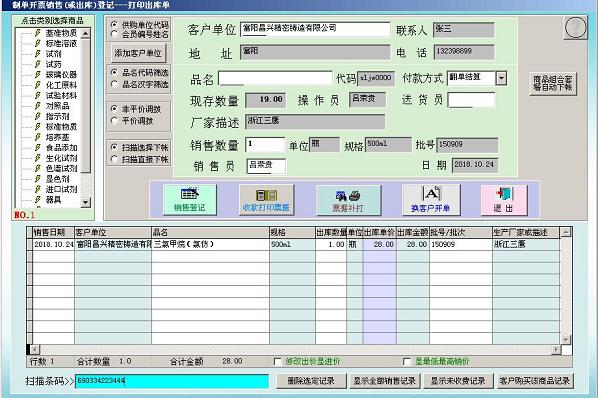This screenshot has width=598, height=398.
Task: Click the 商品组合套餐自动下帐 button
Action: [553, 83]
